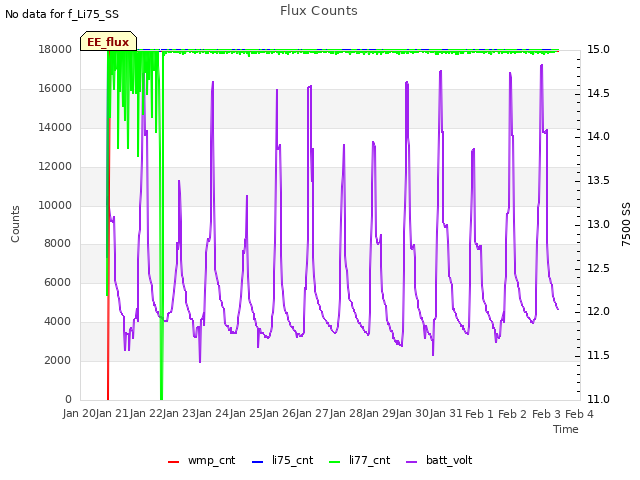The height and width of the screenshot is (480, 640).
Task: Click the 'No data for f_Li75_SS' message
Action: 62,14
